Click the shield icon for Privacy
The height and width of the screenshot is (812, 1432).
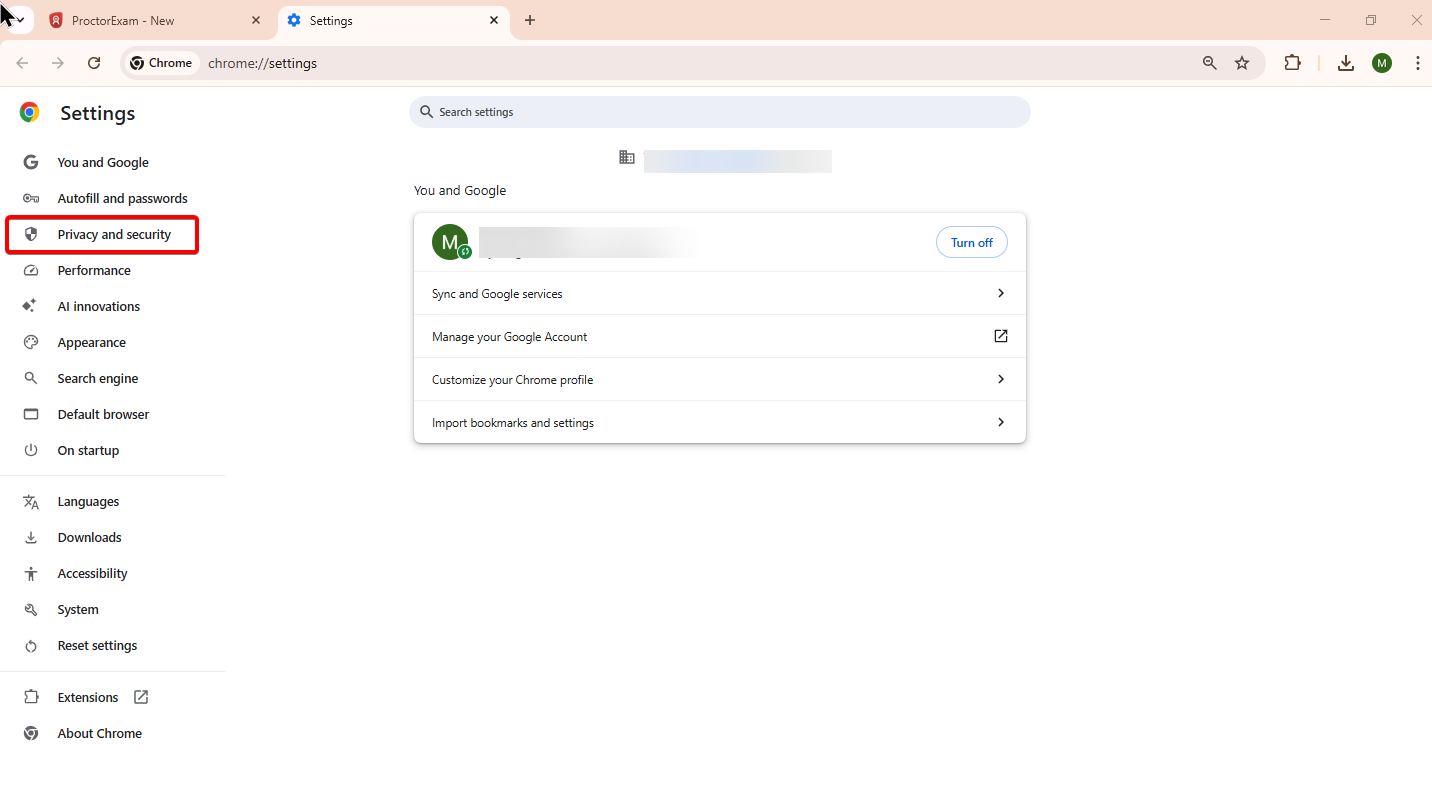click(x=31, y=234)
